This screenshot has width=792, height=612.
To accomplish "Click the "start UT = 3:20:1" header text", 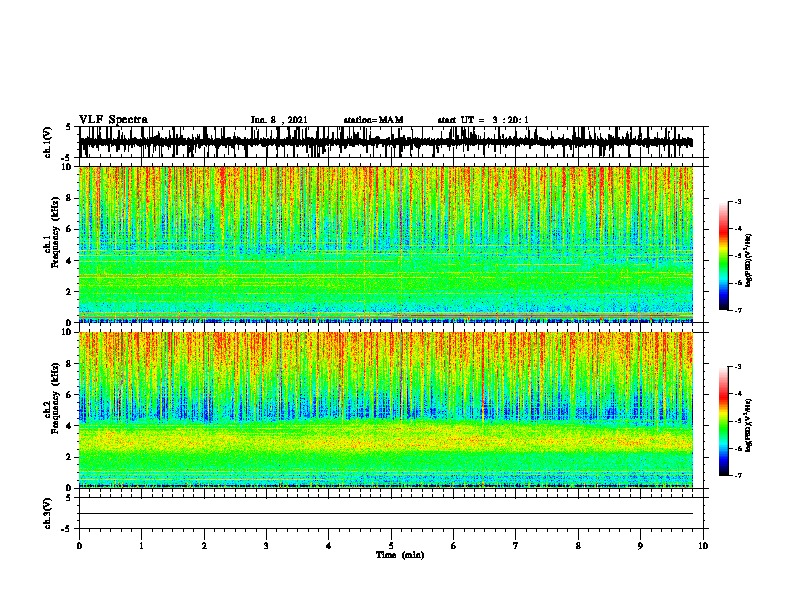I will (483, 120).
